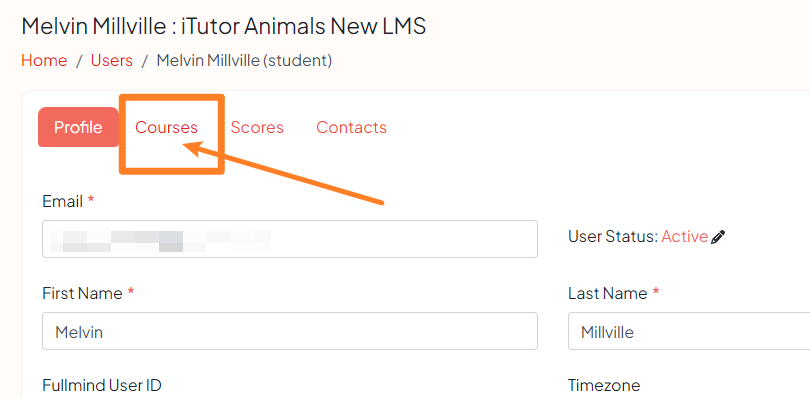Click the User Status label text
The width and height of the screenshot is (810, 398).
pyautogui.click(x=613, y=237)
